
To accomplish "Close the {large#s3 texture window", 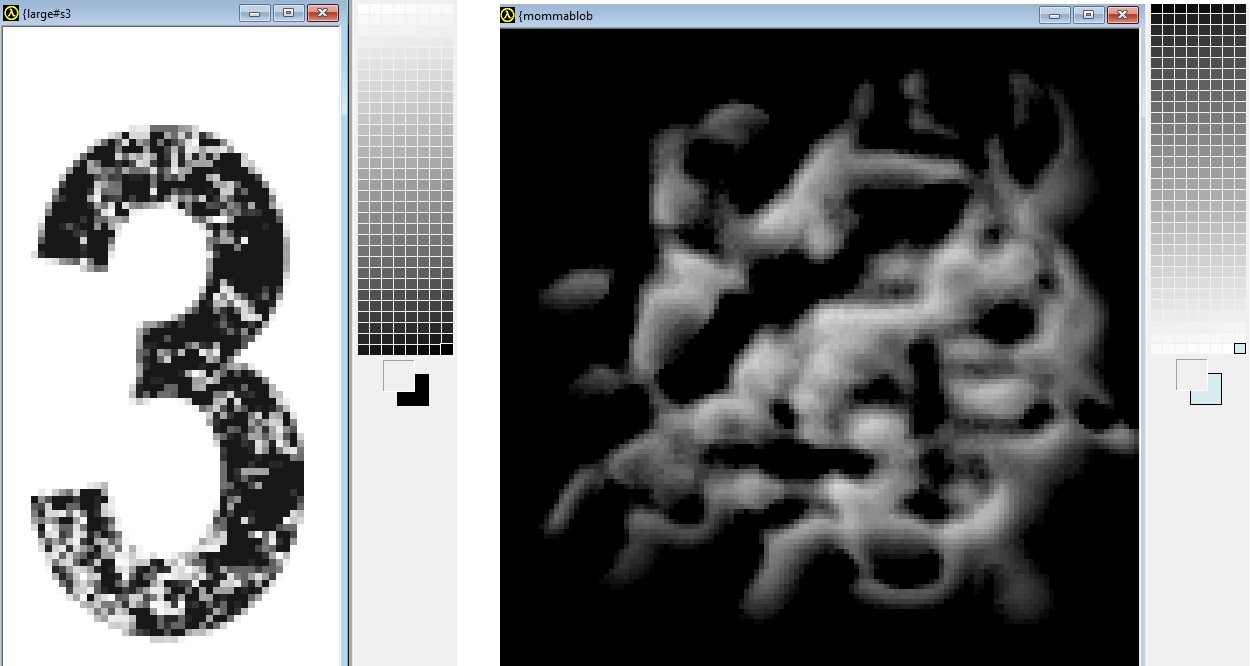I will 322,13.
